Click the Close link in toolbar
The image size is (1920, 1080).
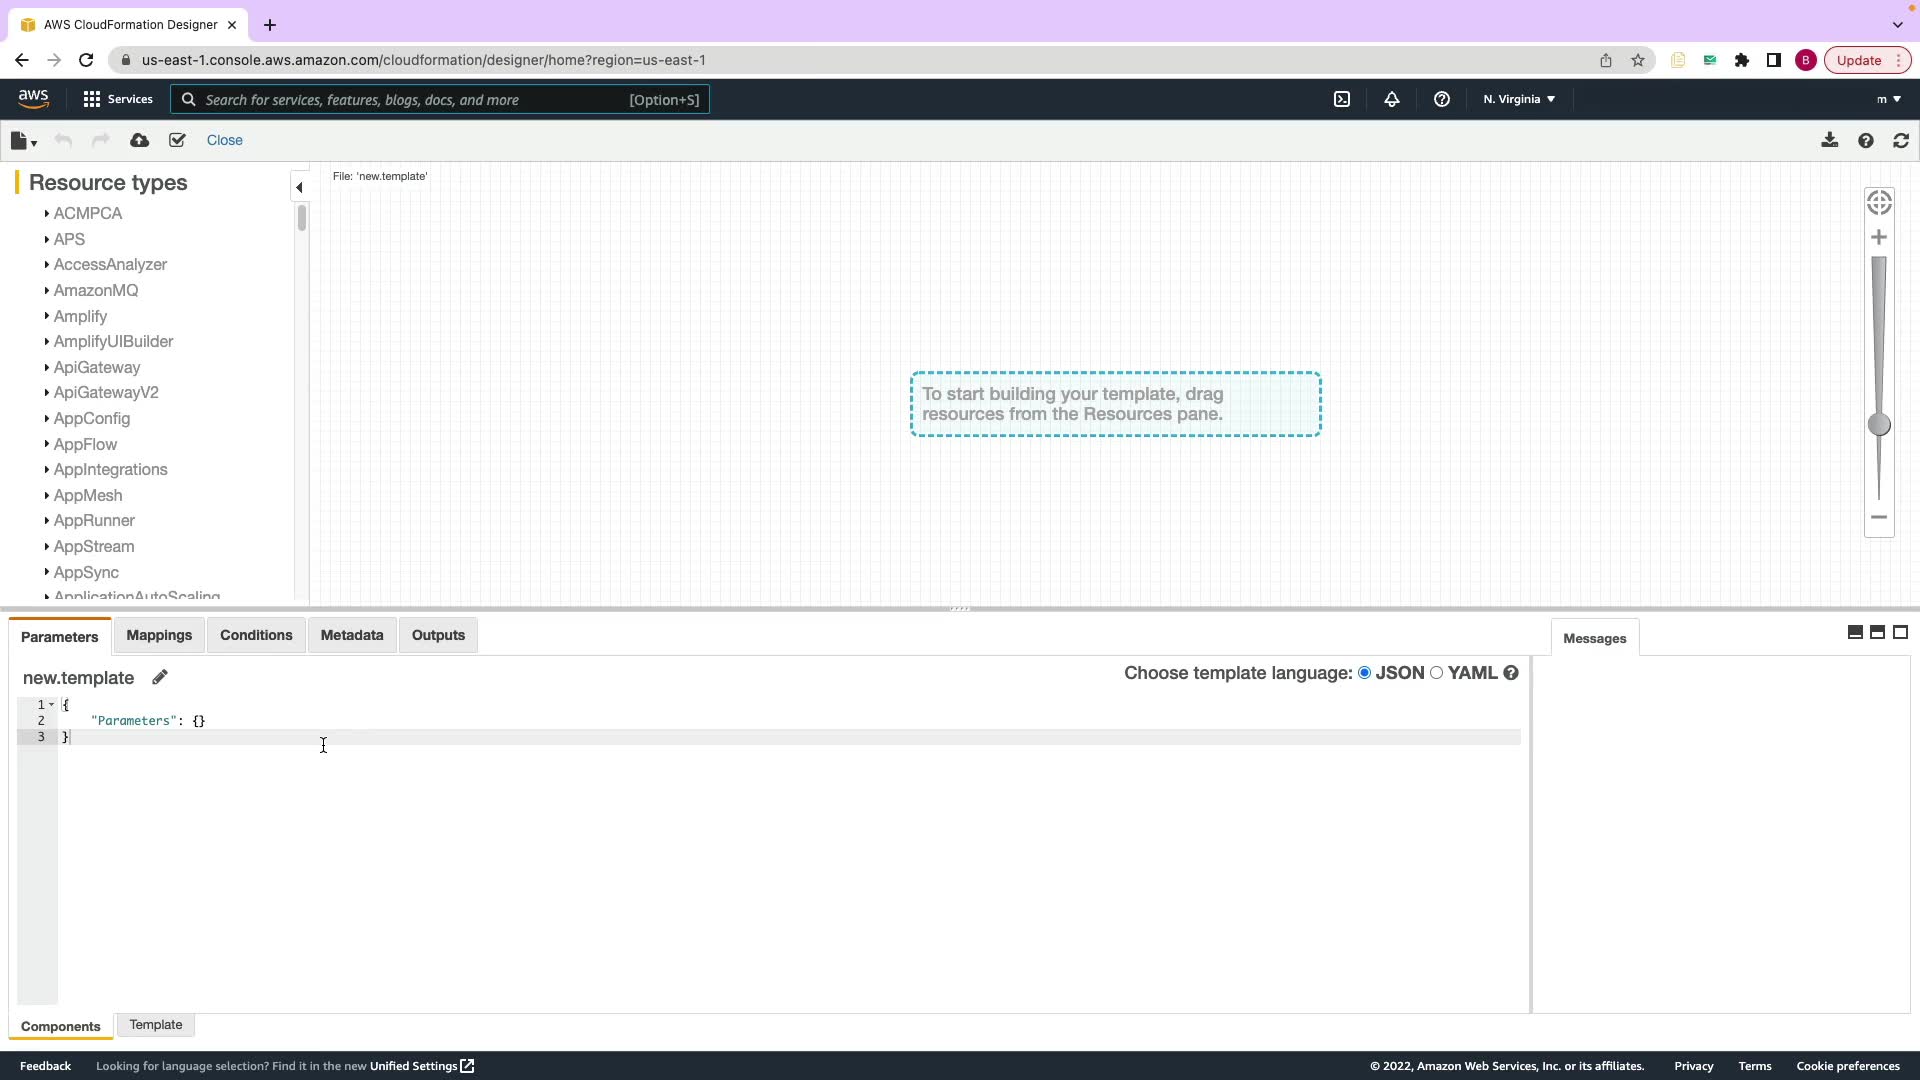(224, 140)
